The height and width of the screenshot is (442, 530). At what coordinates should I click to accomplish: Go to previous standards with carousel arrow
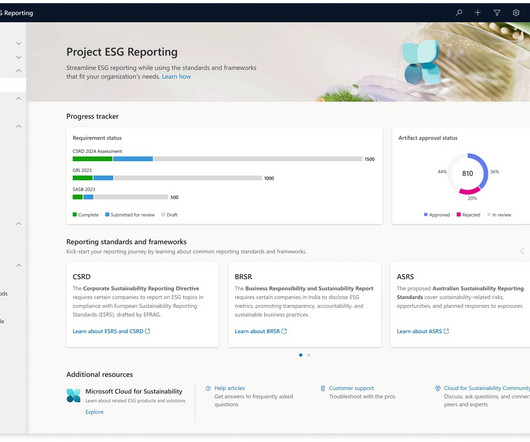pos(522,251)
